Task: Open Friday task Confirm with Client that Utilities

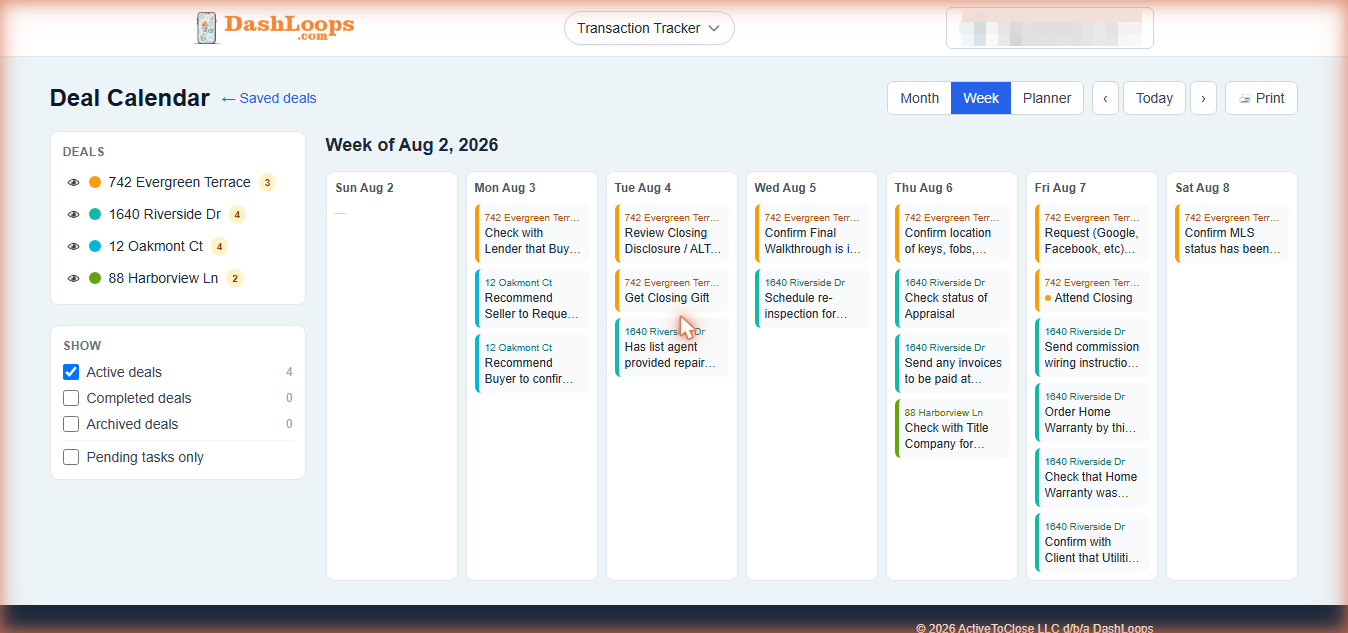Action: (x=1092, y=542)
